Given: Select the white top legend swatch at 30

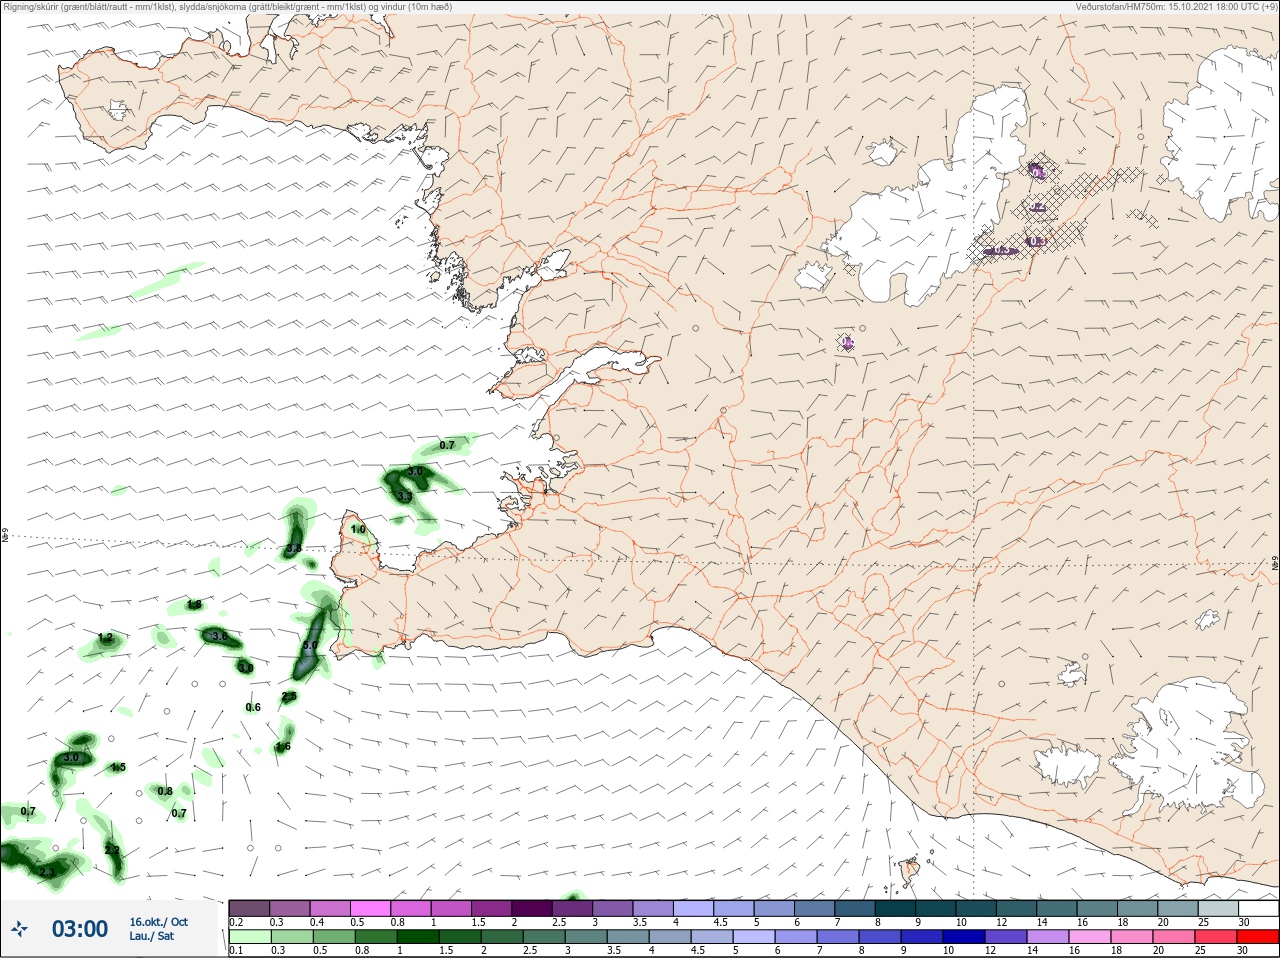Looking at the screenshot, I should tap(1258, 907).
